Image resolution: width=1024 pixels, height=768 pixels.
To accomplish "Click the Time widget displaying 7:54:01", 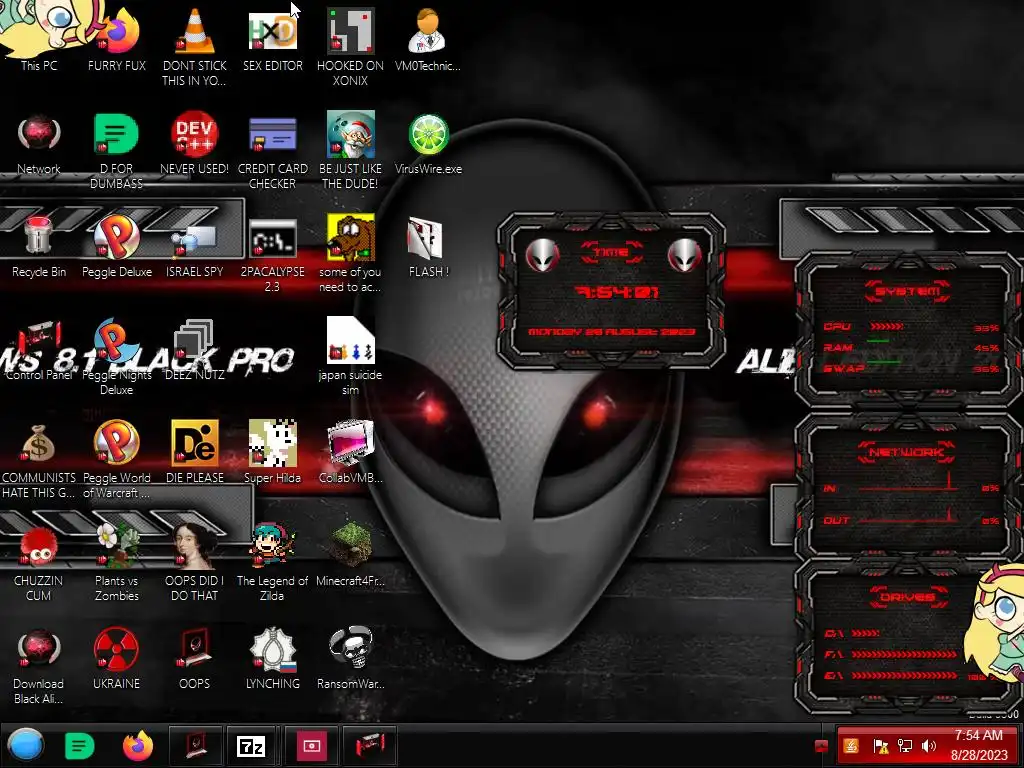I will coord(611,290).
